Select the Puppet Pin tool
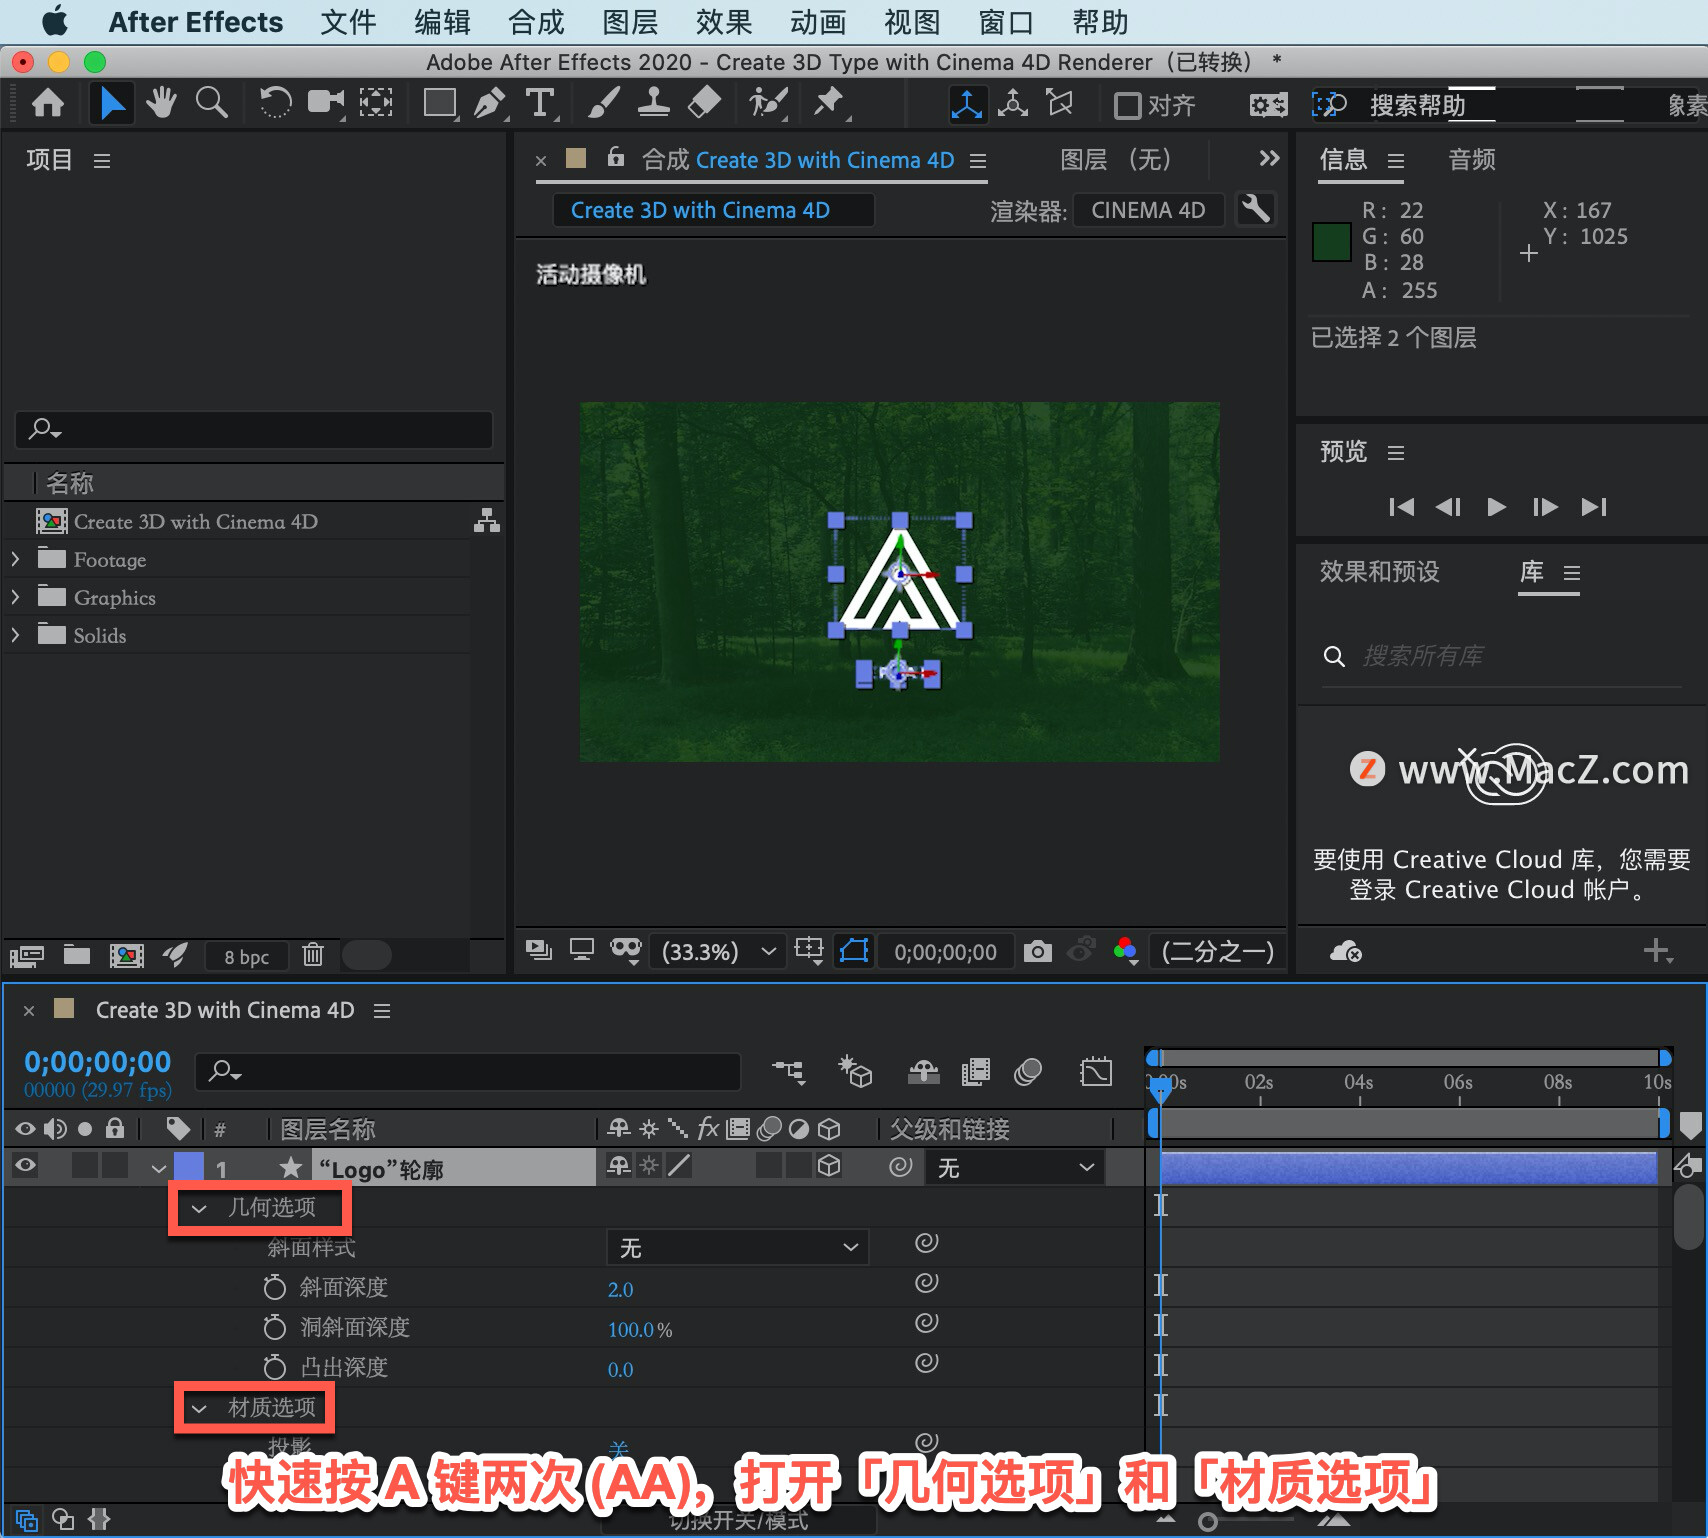 tap(829, 103)
